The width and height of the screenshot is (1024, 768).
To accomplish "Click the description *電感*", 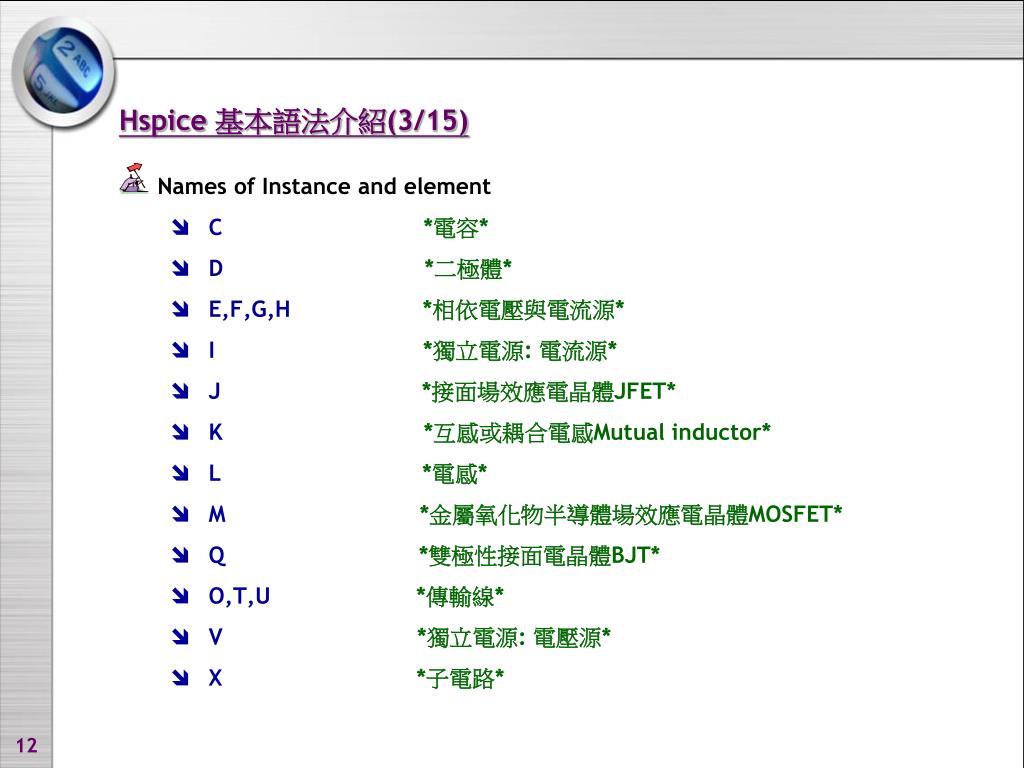I will [x=455, y=473].
